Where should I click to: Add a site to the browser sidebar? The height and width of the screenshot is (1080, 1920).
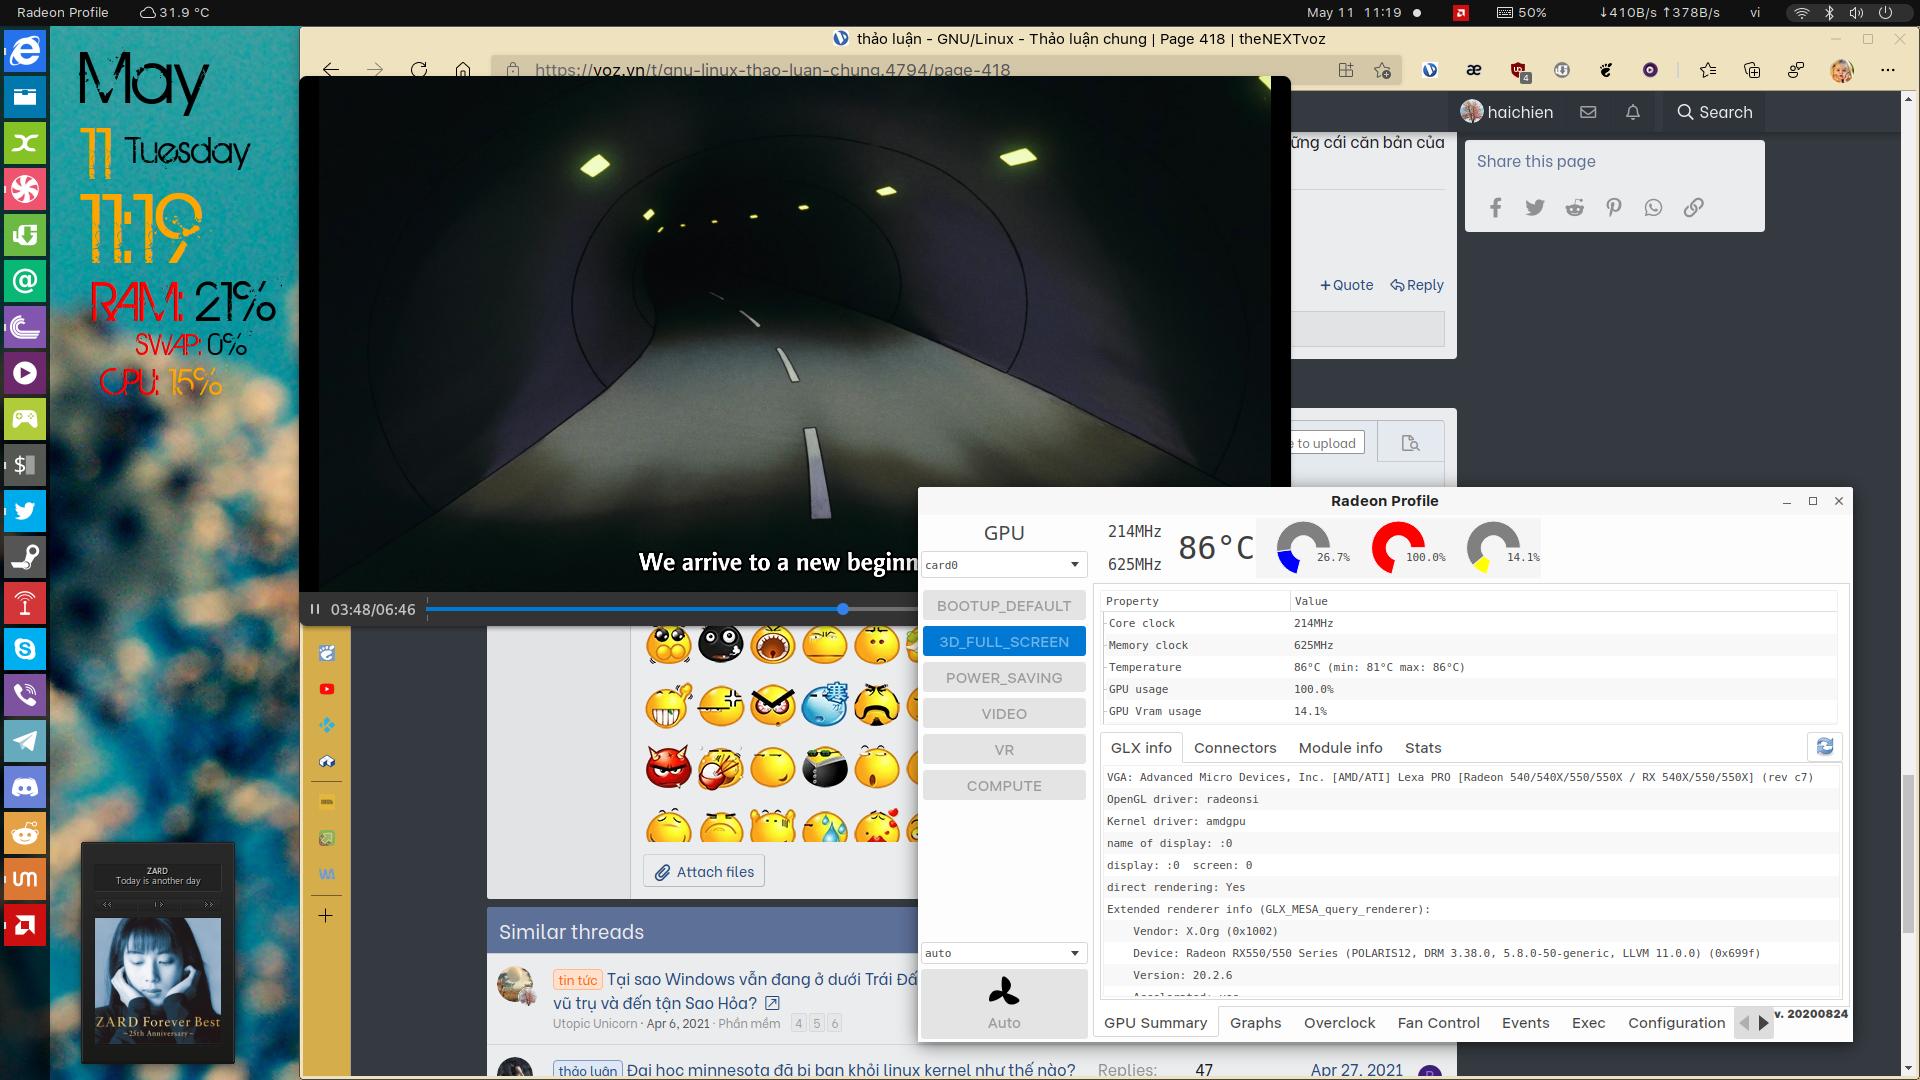click(326, 915)
